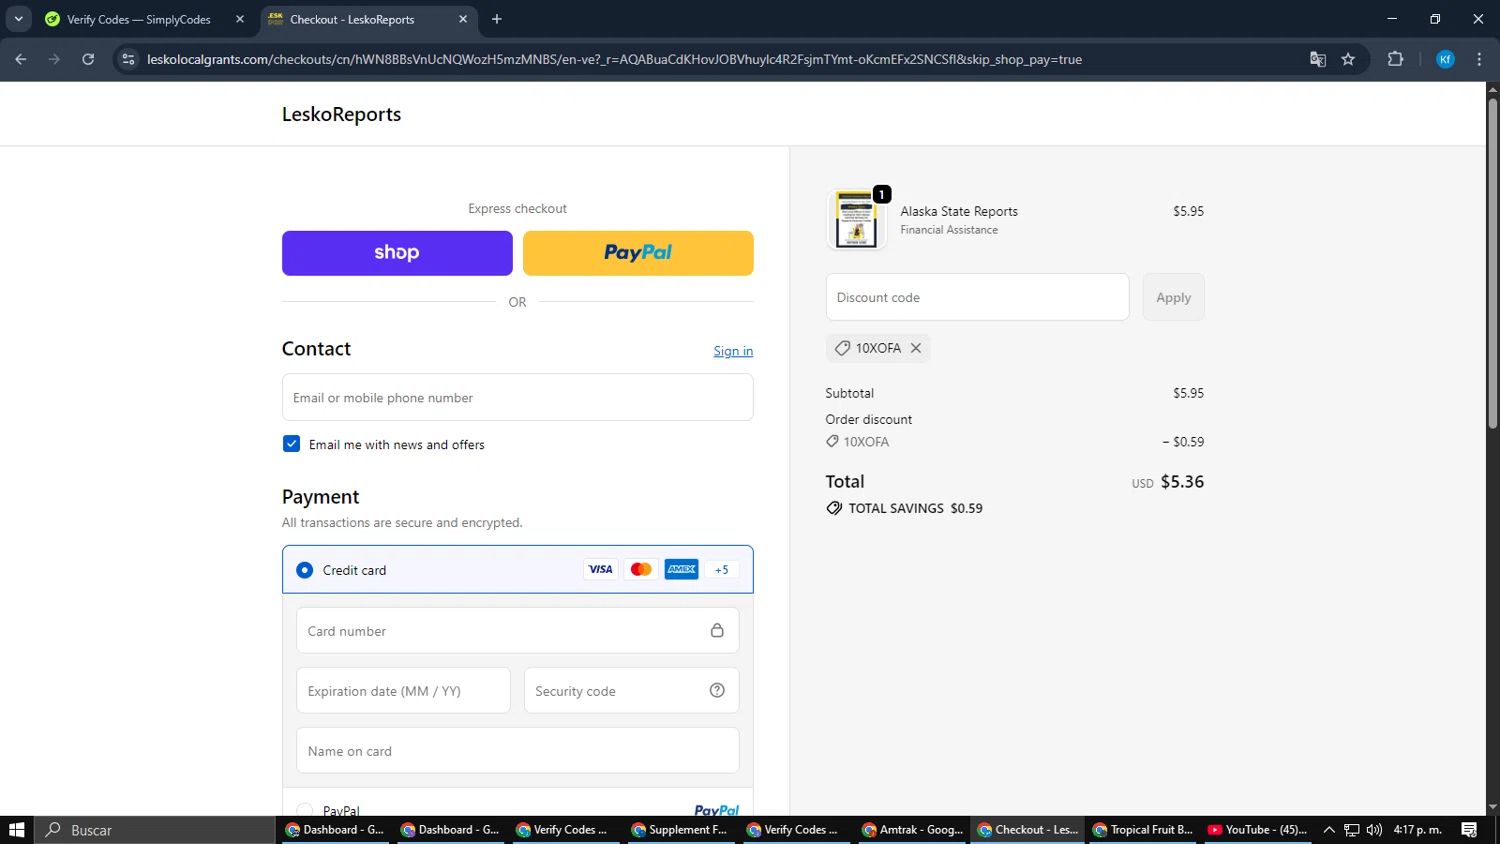
Task: Click the Sign in link
Action: pos(733,351)
